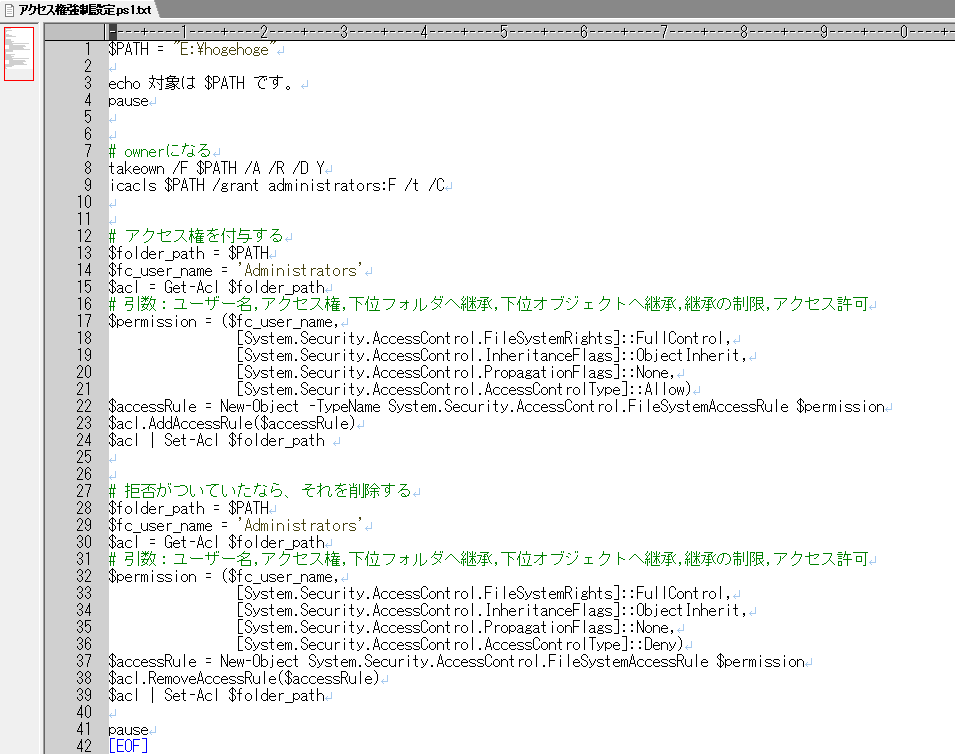The image size is (955, 754).
Task: Click the comment # 拒否がついていたなら
Action: (x=260, y=491)
